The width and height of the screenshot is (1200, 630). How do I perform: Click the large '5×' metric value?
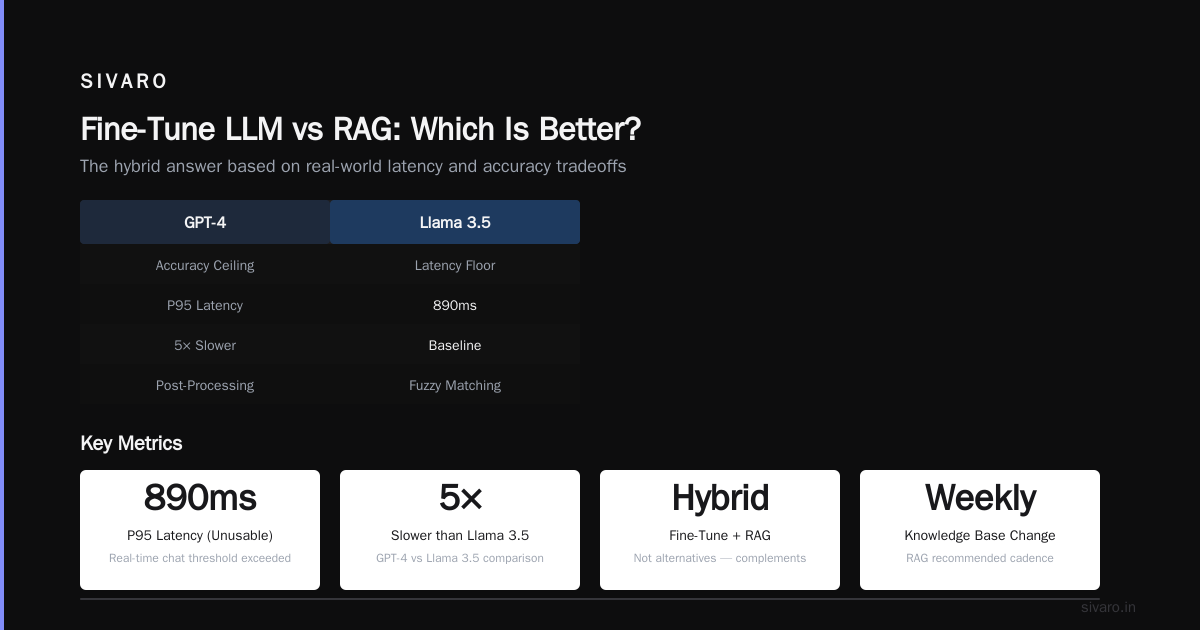pos(460,497)
